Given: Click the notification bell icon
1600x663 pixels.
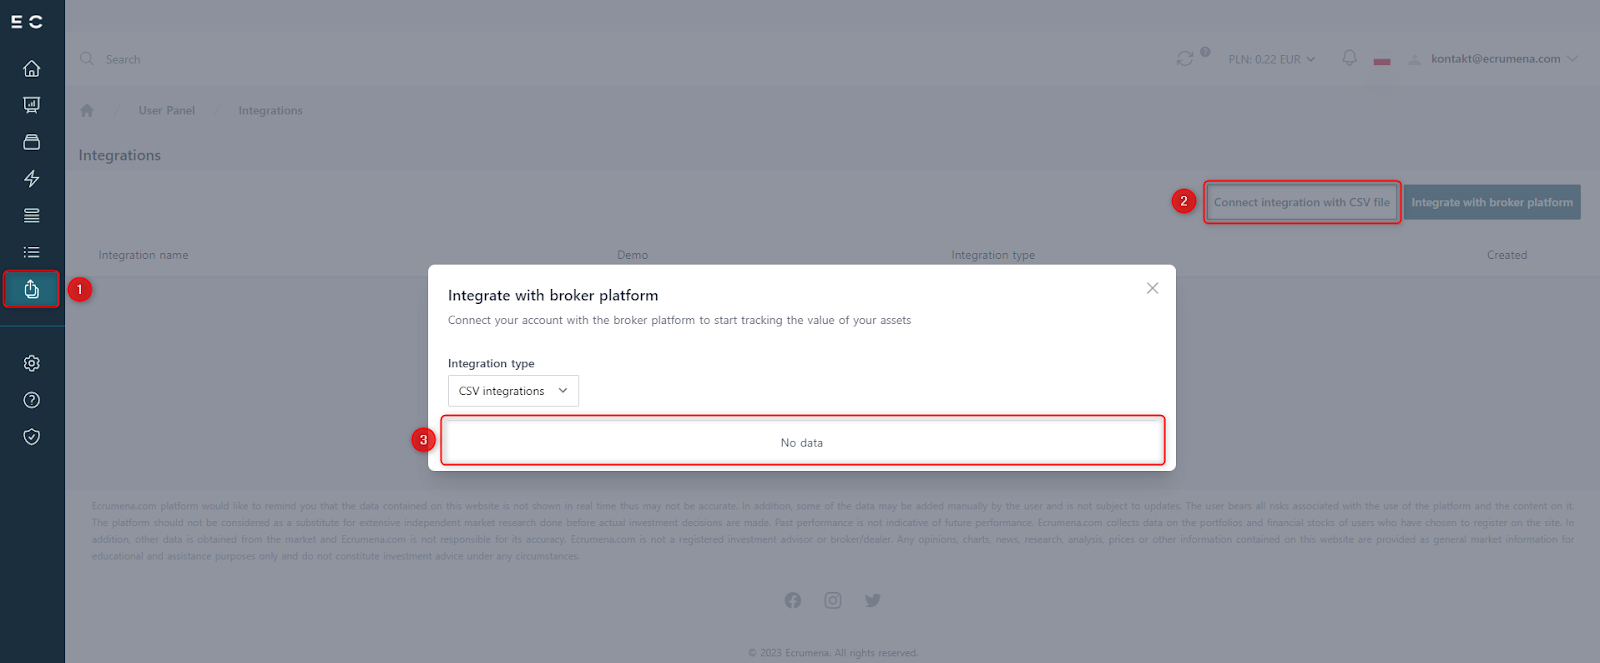Looking at the screenshot, I should [1349, 58].
